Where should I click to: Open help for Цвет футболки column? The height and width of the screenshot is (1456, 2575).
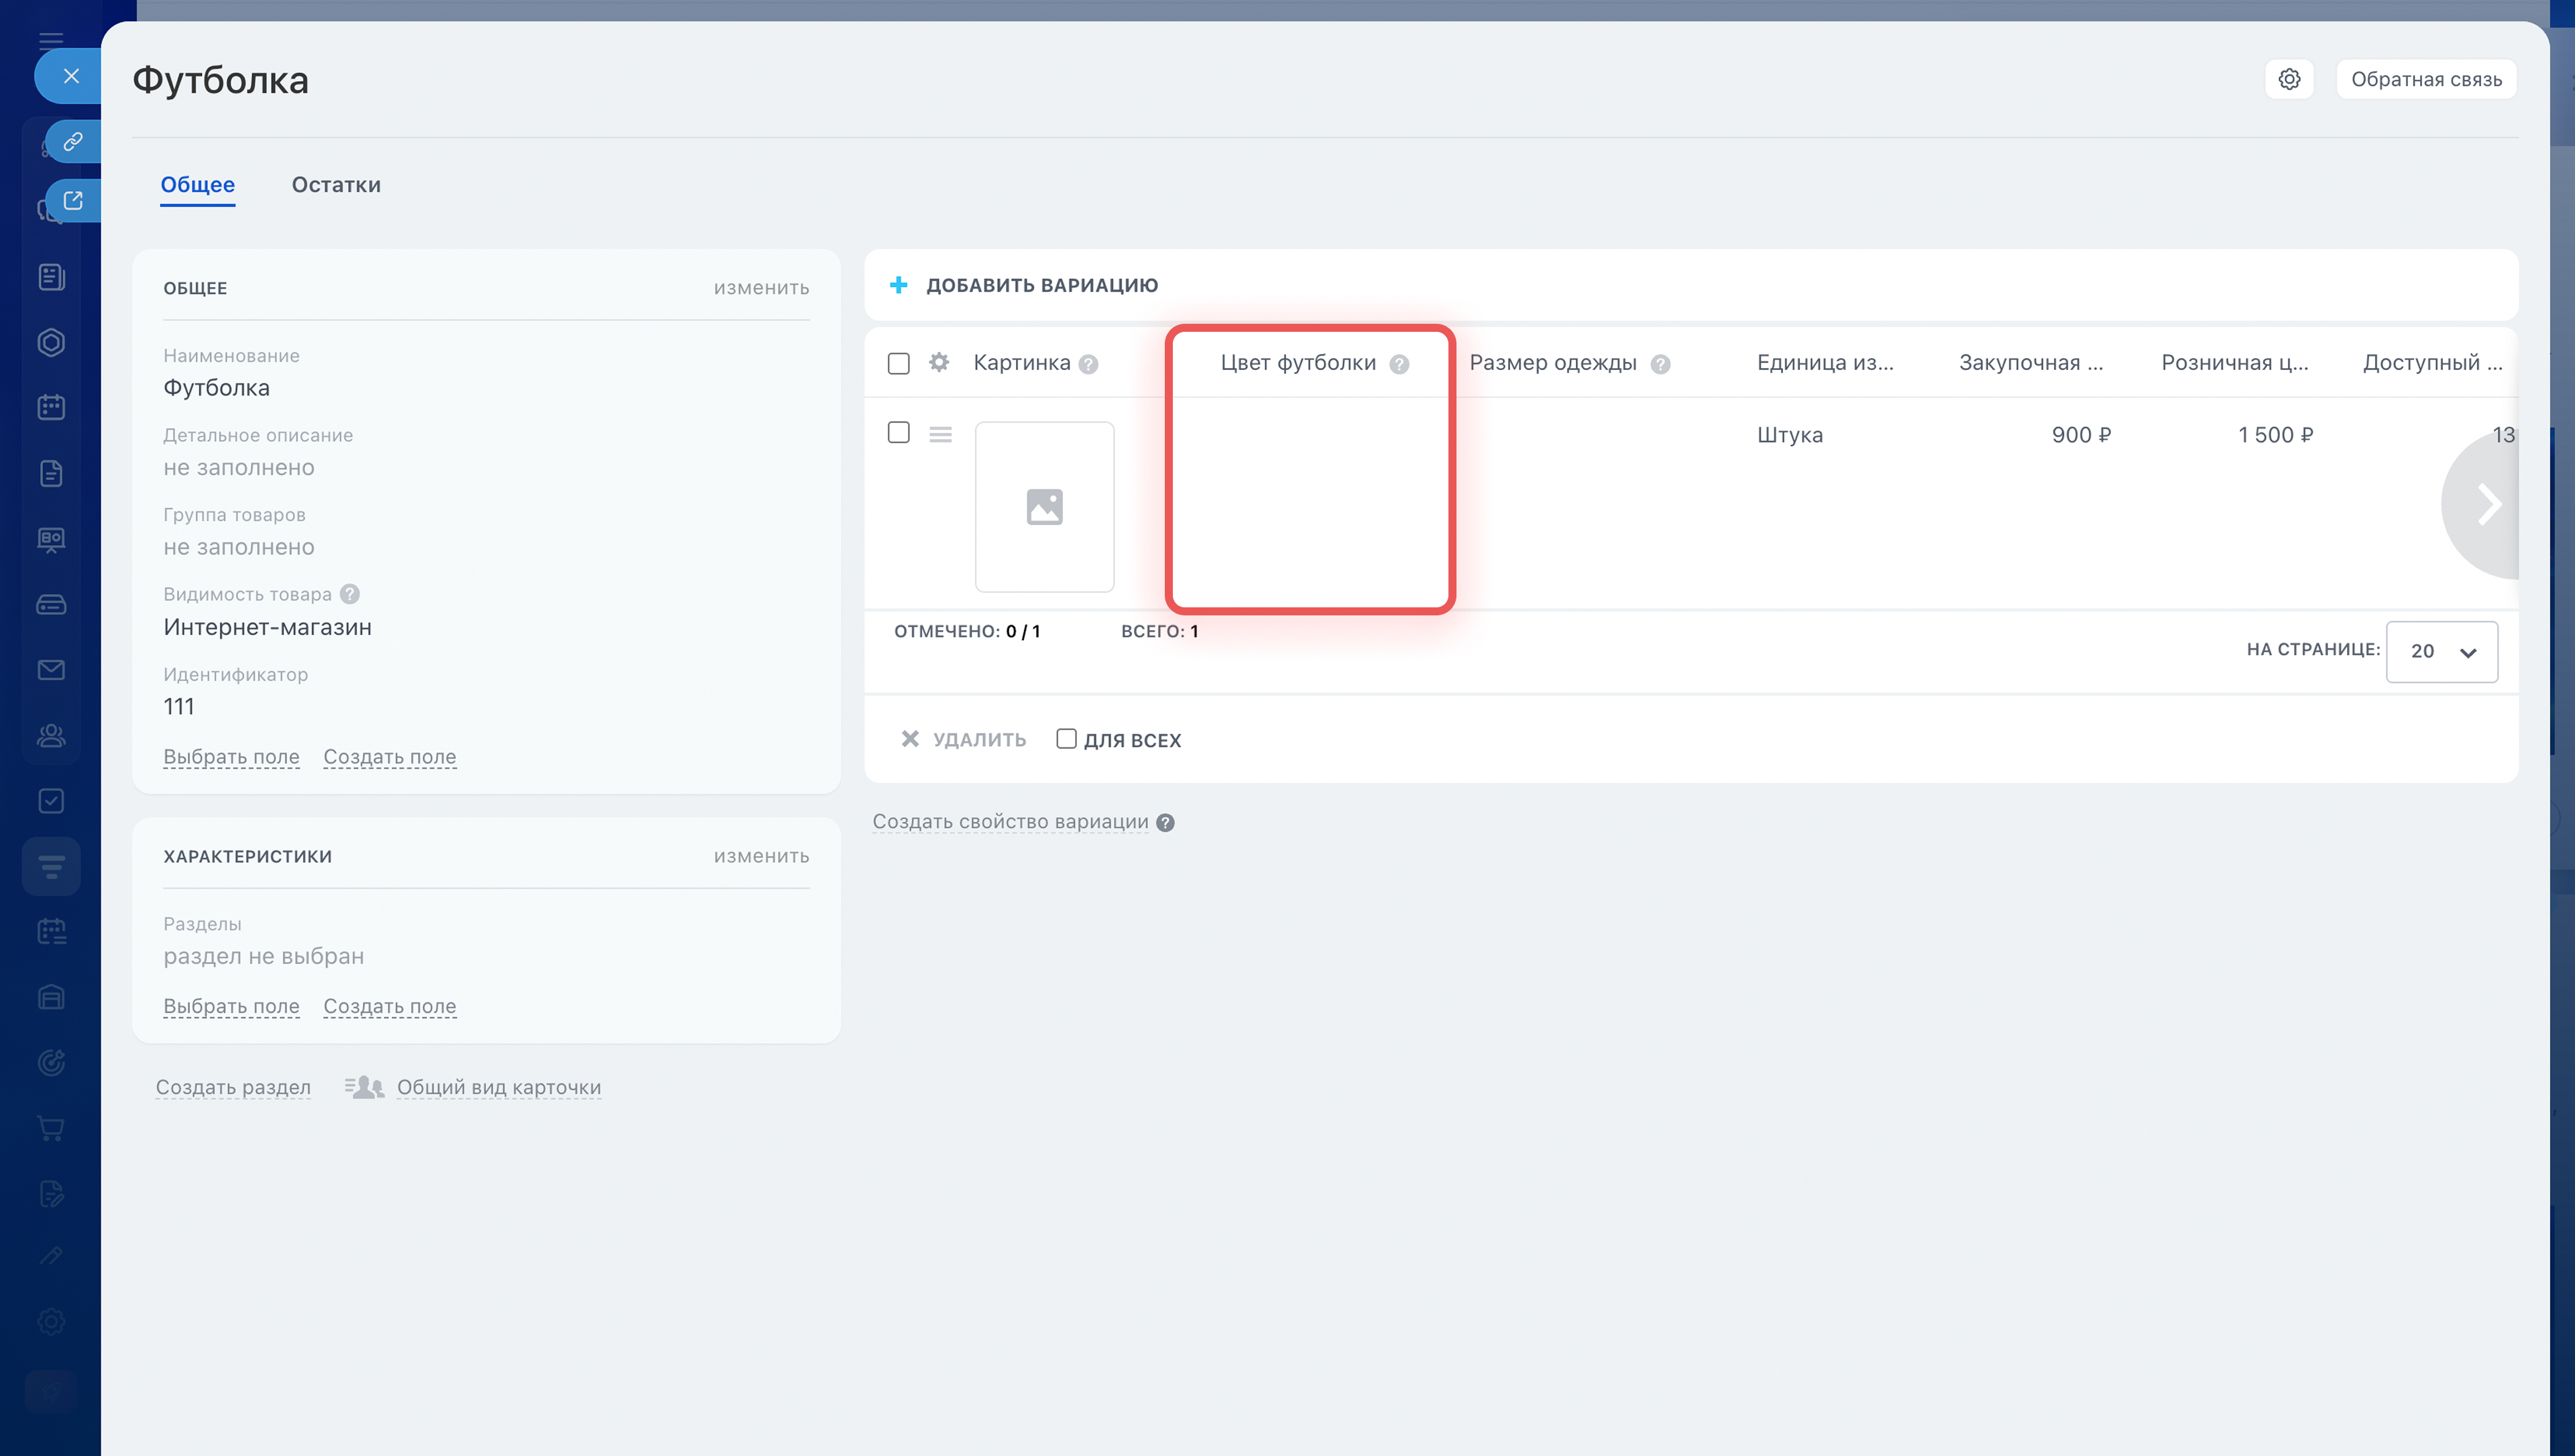(1399, 364)
